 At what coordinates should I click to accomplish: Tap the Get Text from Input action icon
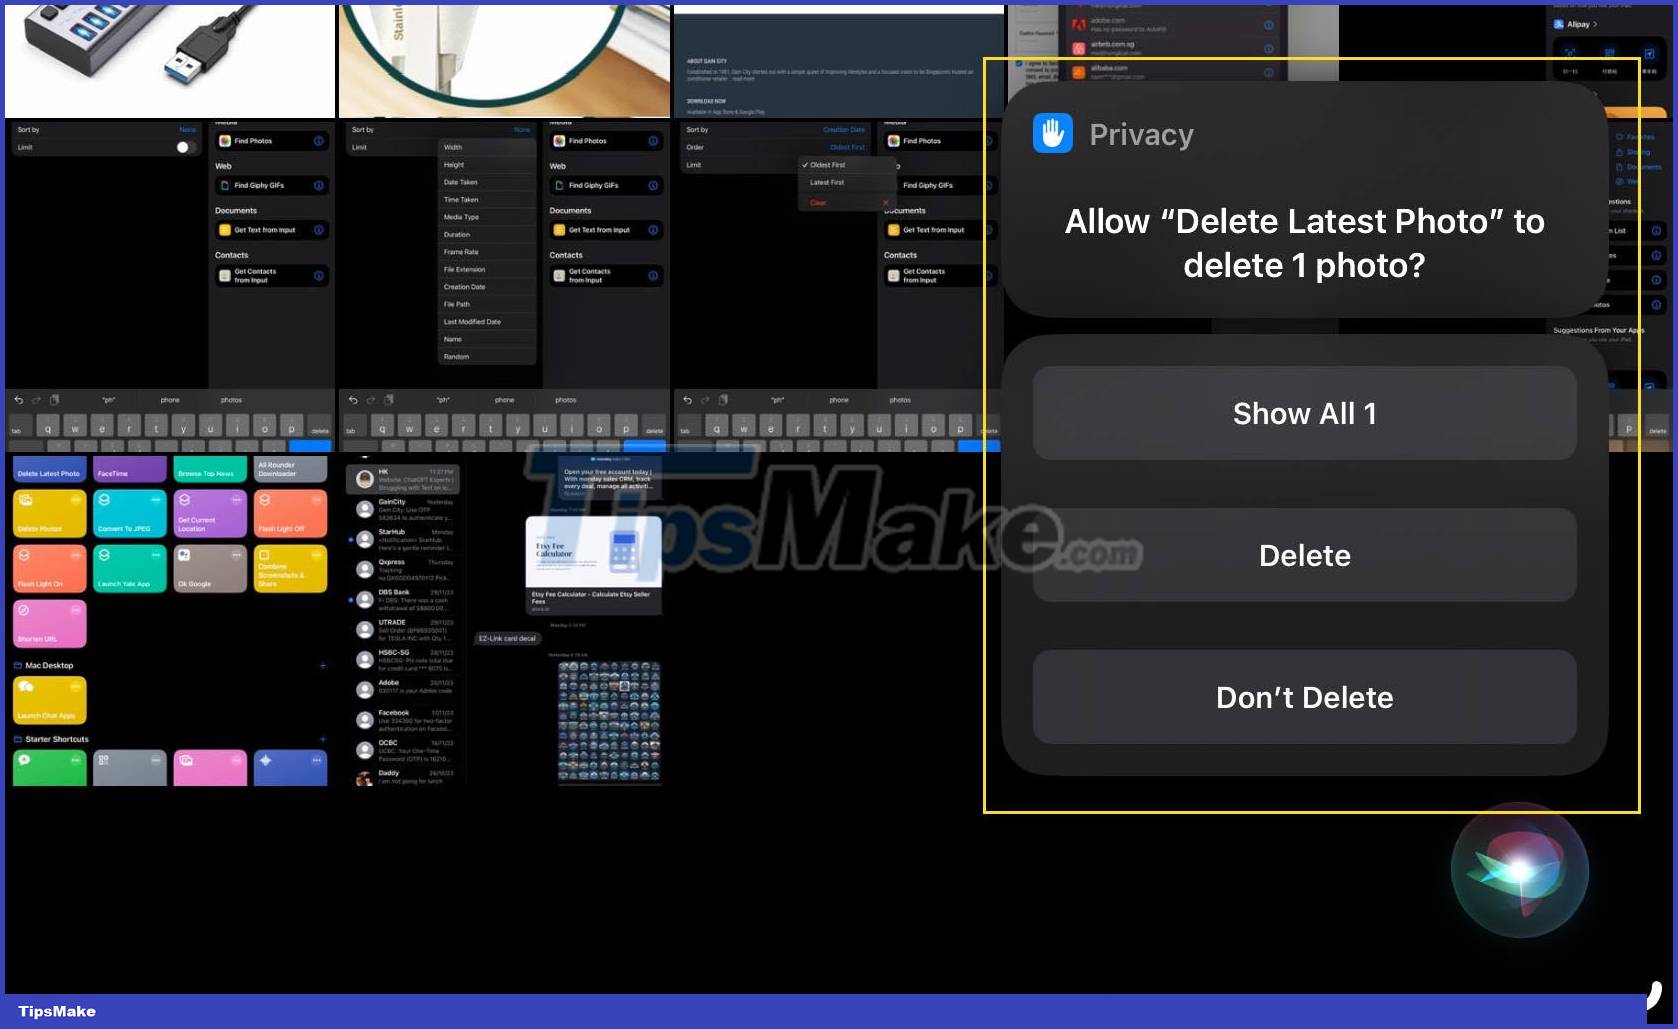pyautogui.click(x=224, y=230)
